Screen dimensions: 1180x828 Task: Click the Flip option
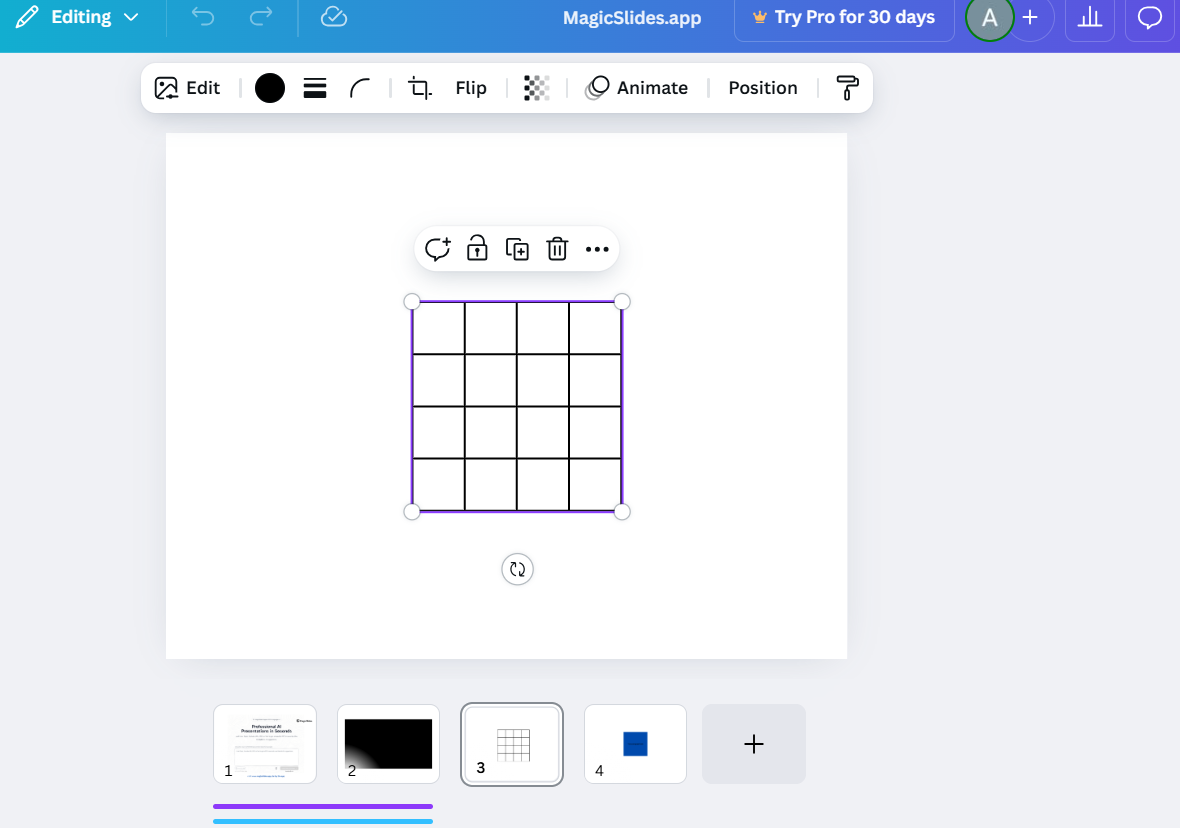(471, 88)
